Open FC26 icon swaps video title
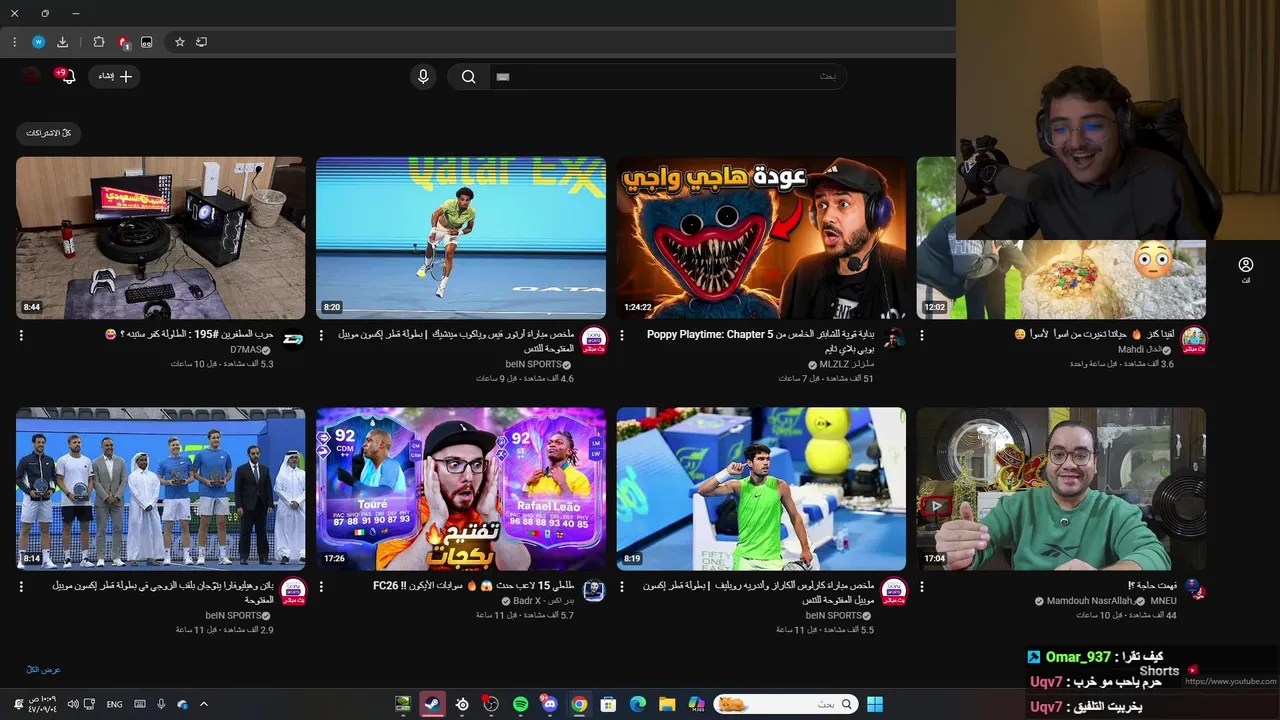The height and width of the screenshot is (720, 1280). [474, 586]
